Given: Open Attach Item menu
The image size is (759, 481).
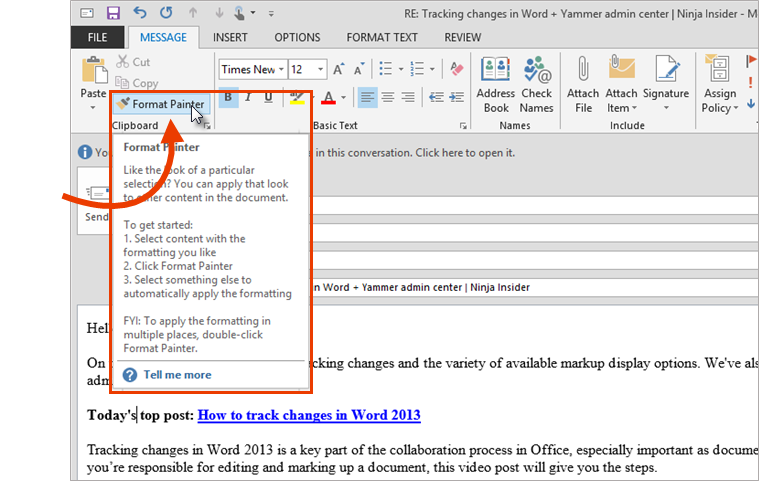Looking at the screenshot, I should 622,85.
